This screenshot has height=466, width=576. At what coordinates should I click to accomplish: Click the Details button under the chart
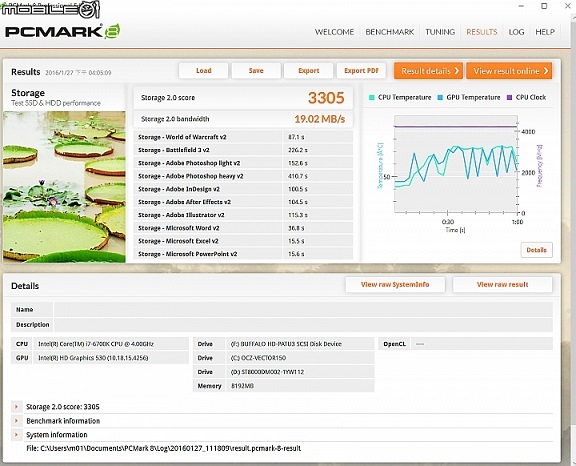pyautogui.click(x=536, y=250)
